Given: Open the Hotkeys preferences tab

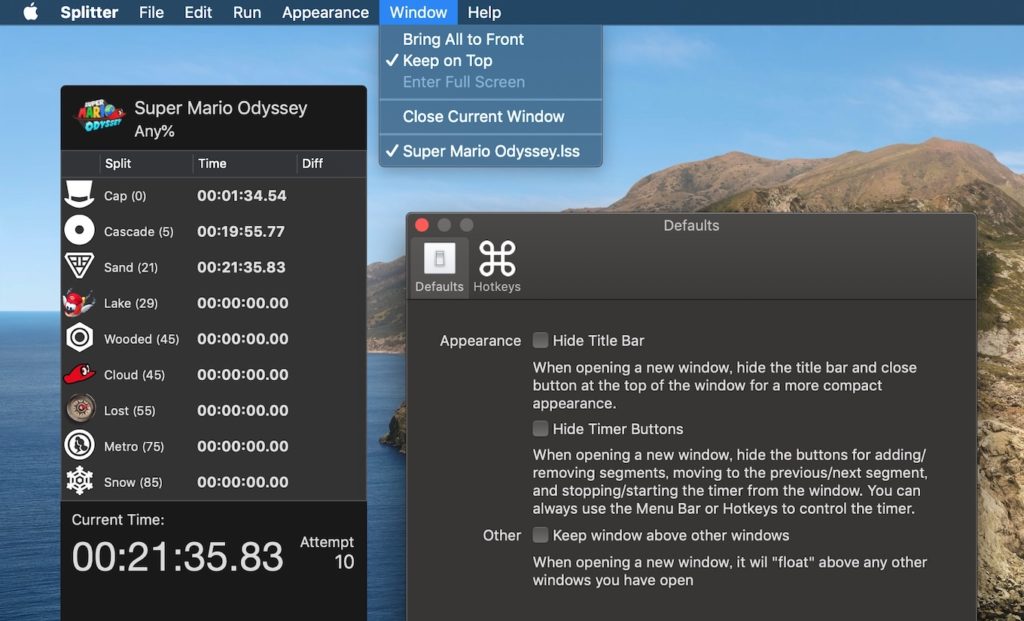Looking at the screenshot, I should point(497,267).
